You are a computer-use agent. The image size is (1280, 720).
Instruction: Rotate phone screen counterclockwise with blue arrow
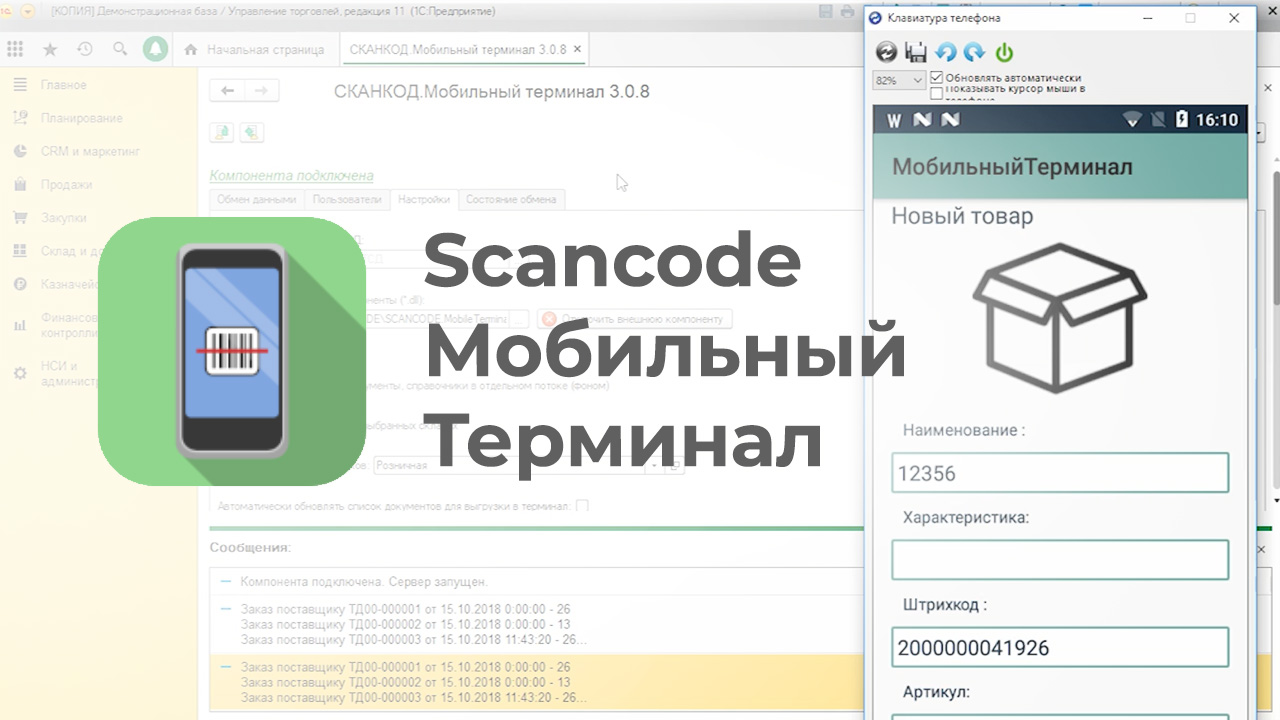[945, 53]
